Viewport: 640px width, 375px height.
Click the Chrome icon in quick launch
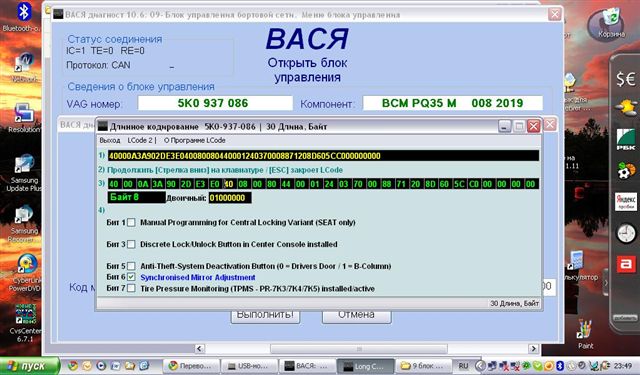pos(73,366)
